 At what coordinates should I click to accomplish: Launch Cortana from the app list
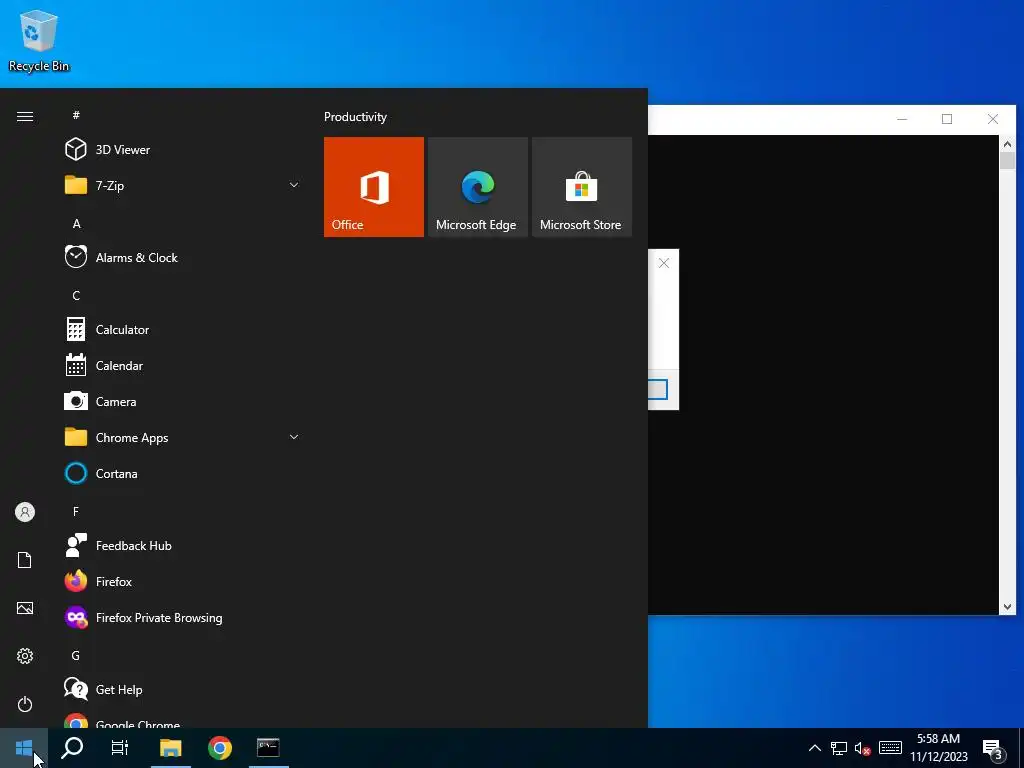click(182, 473)
